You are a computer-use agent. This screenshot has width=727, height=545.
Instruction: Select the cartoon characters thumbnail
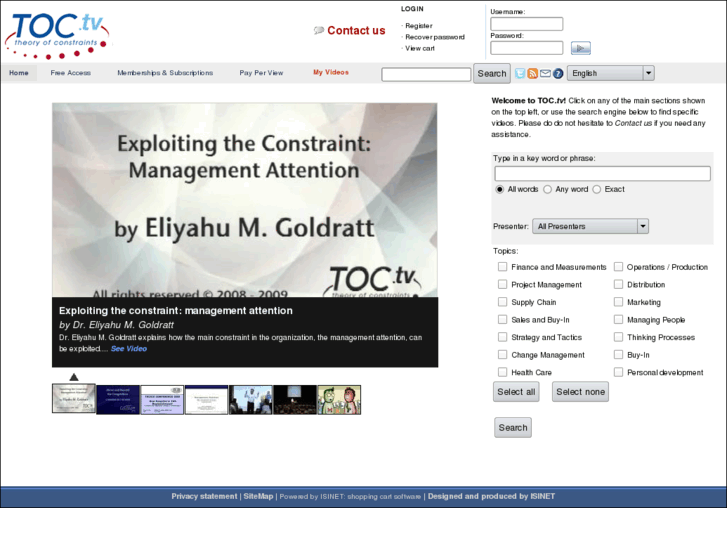(339, 400)
